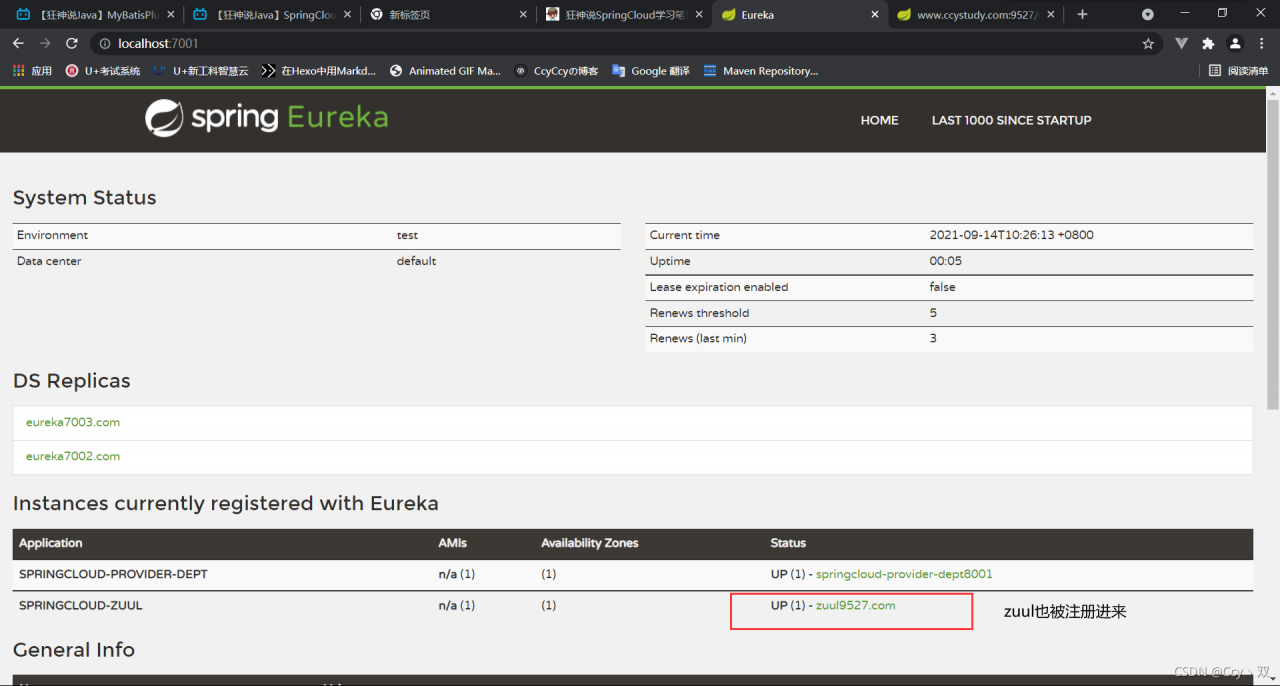This screenshot has width=1280, height=686.
Task: Click the Status column header
Action: pos(788,543)
